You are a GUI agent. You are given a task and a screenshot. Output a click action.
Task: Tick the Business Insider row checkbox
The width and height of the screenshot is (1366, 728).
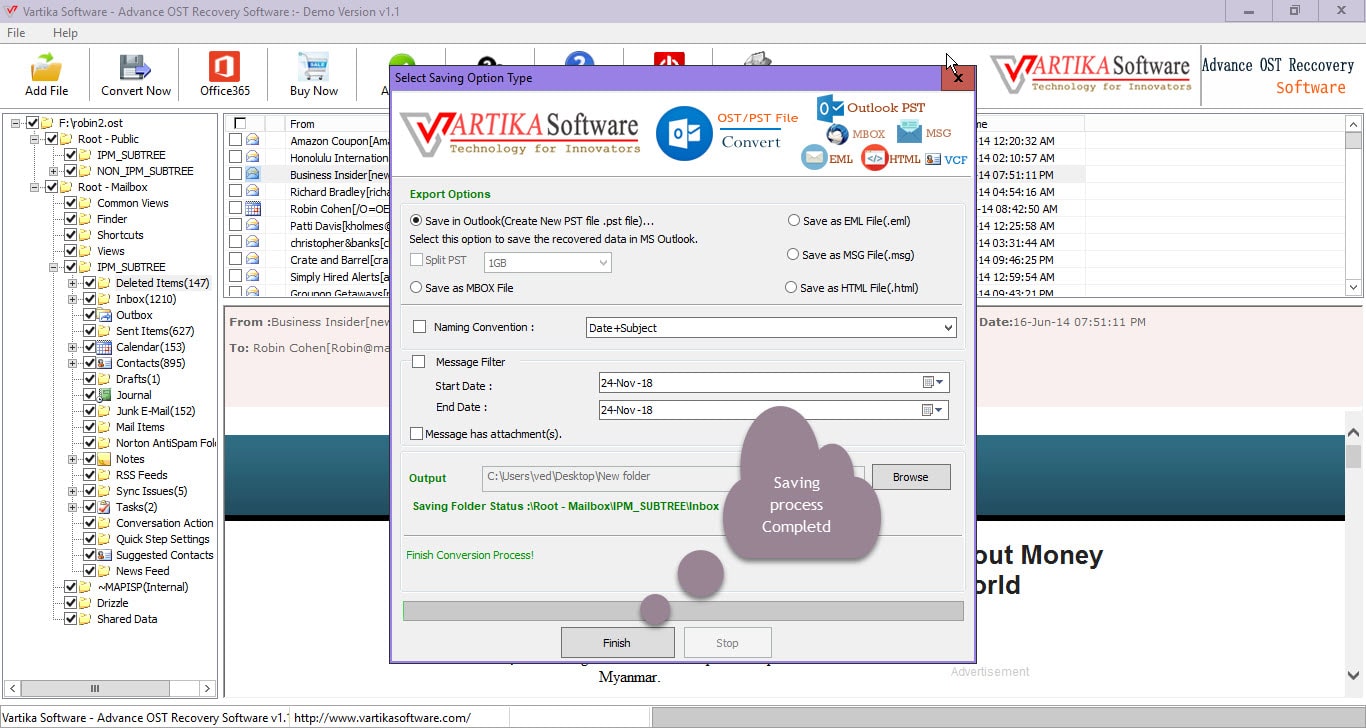pyautogui.click(x=235, y=175)
